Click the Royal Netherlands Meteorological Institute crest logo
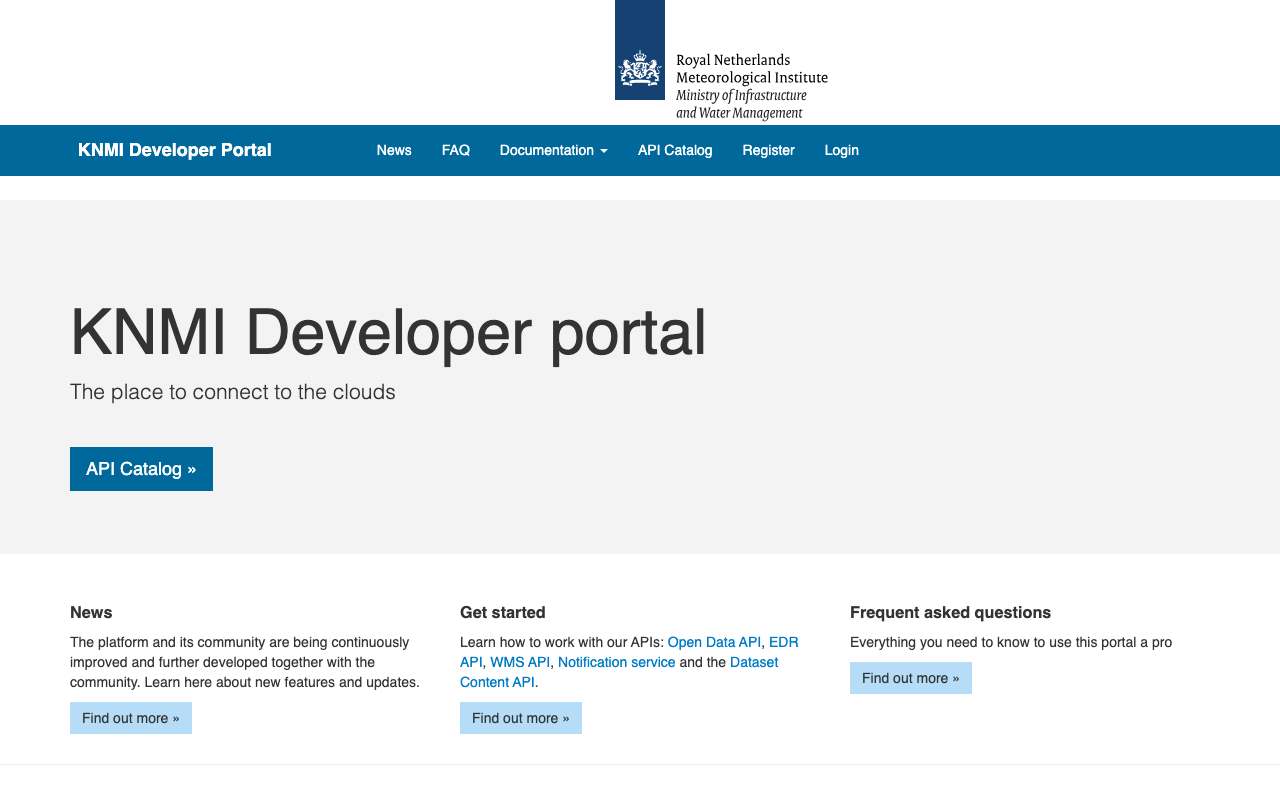Viewport: 1280px width, 800px height. [x=640, y=50]
